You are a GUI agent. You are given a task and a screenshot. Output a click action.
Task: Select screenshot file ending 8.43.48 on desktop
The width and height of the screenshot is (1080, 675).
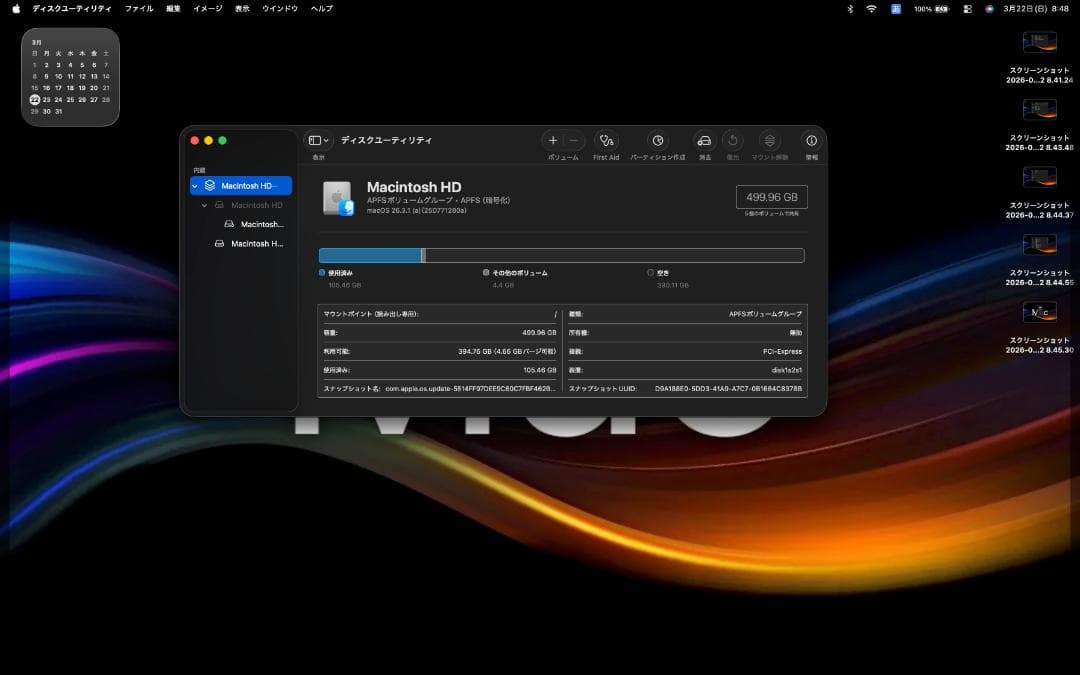[x=1039, y=125]
